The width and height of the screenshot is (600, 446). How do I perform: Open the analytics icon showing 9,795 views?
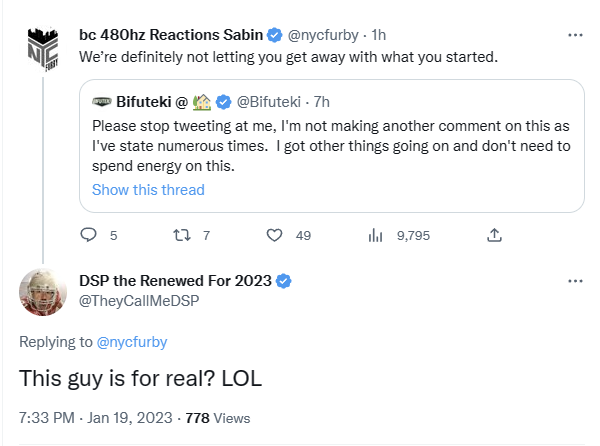point(375,235)
